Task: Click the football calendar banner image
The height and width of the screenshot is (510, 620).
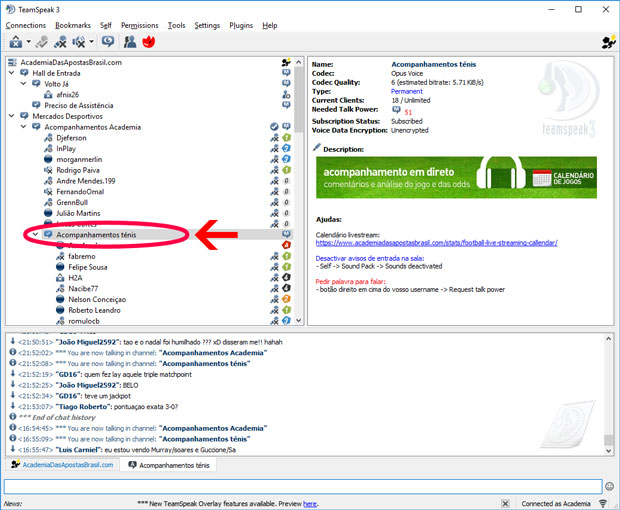Action: (x=456, y=177)
